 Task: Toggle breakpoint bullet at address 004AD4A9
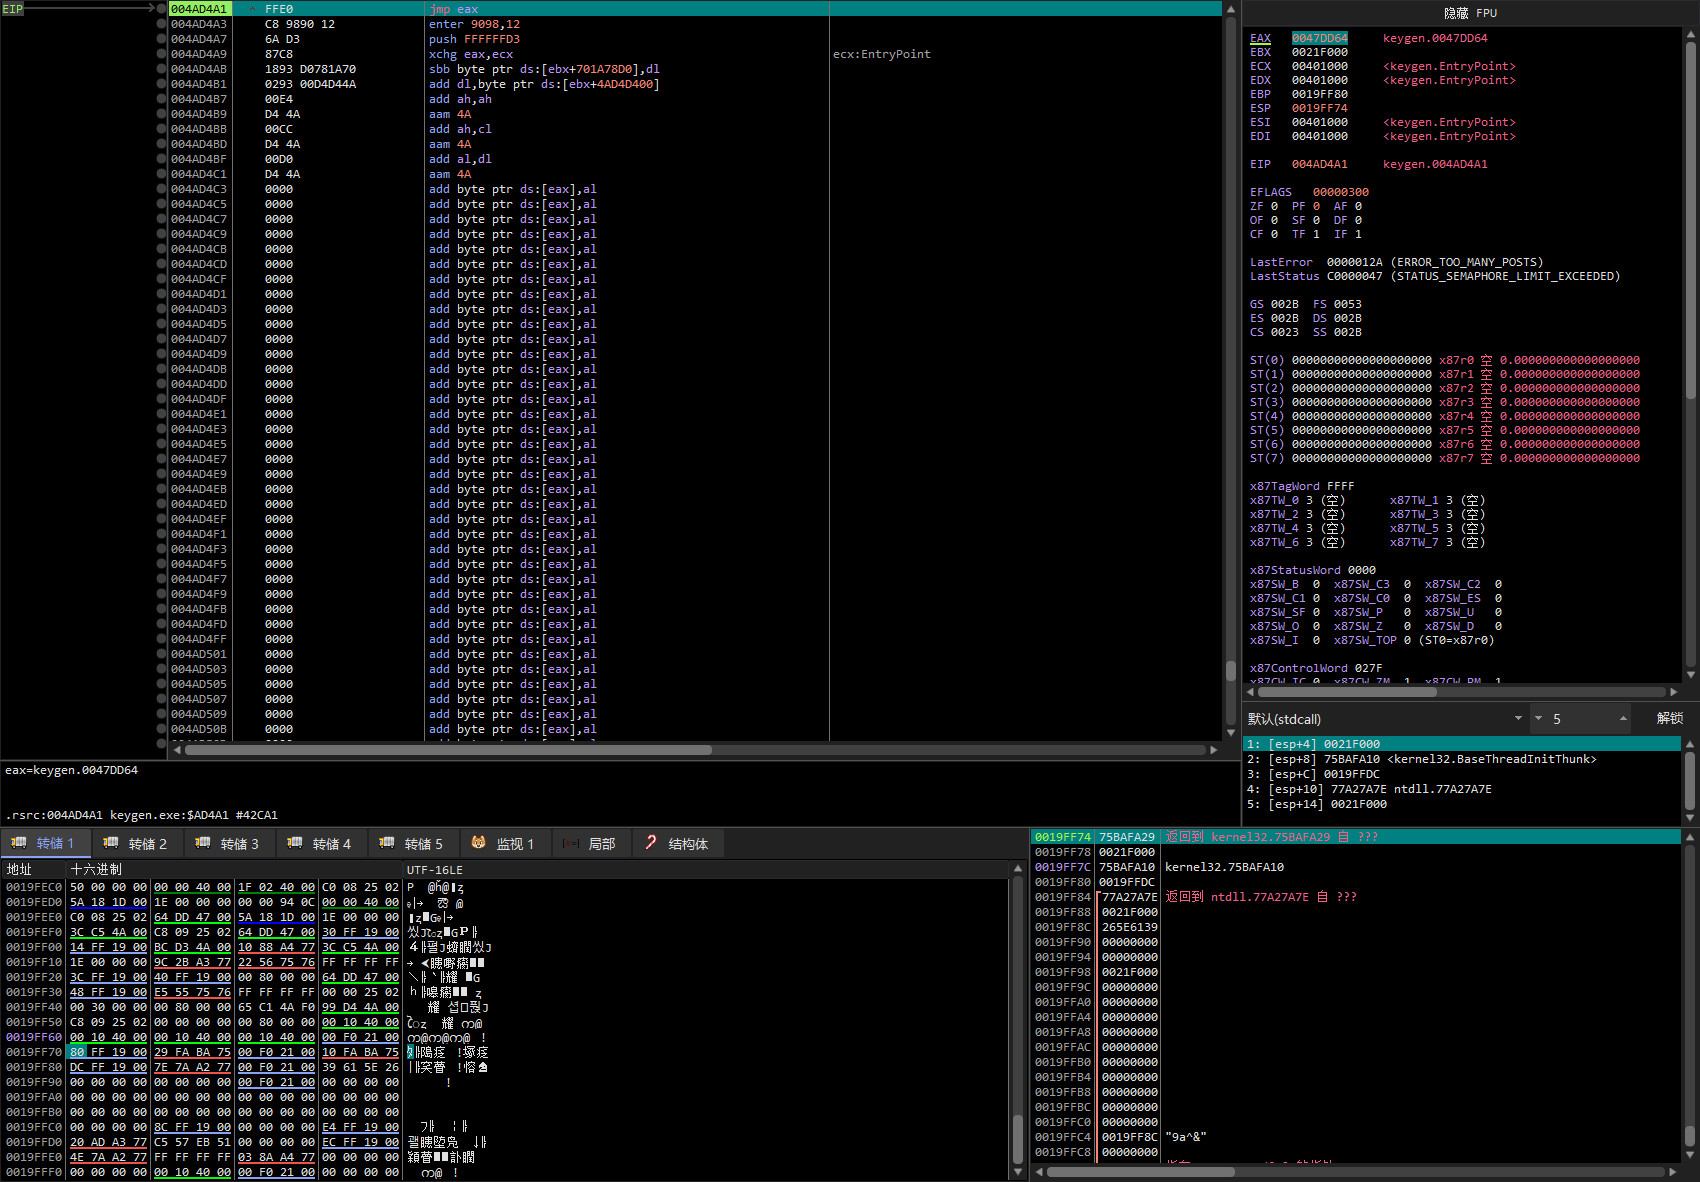[161, 54]
